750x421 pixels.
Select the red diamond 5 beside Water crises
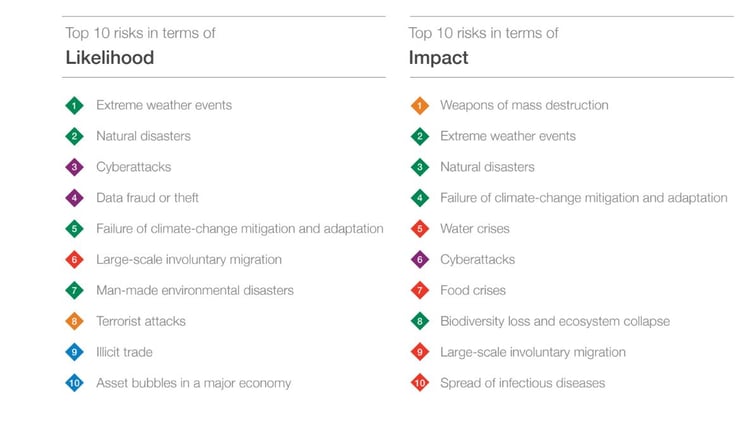(x=419, y=229)
